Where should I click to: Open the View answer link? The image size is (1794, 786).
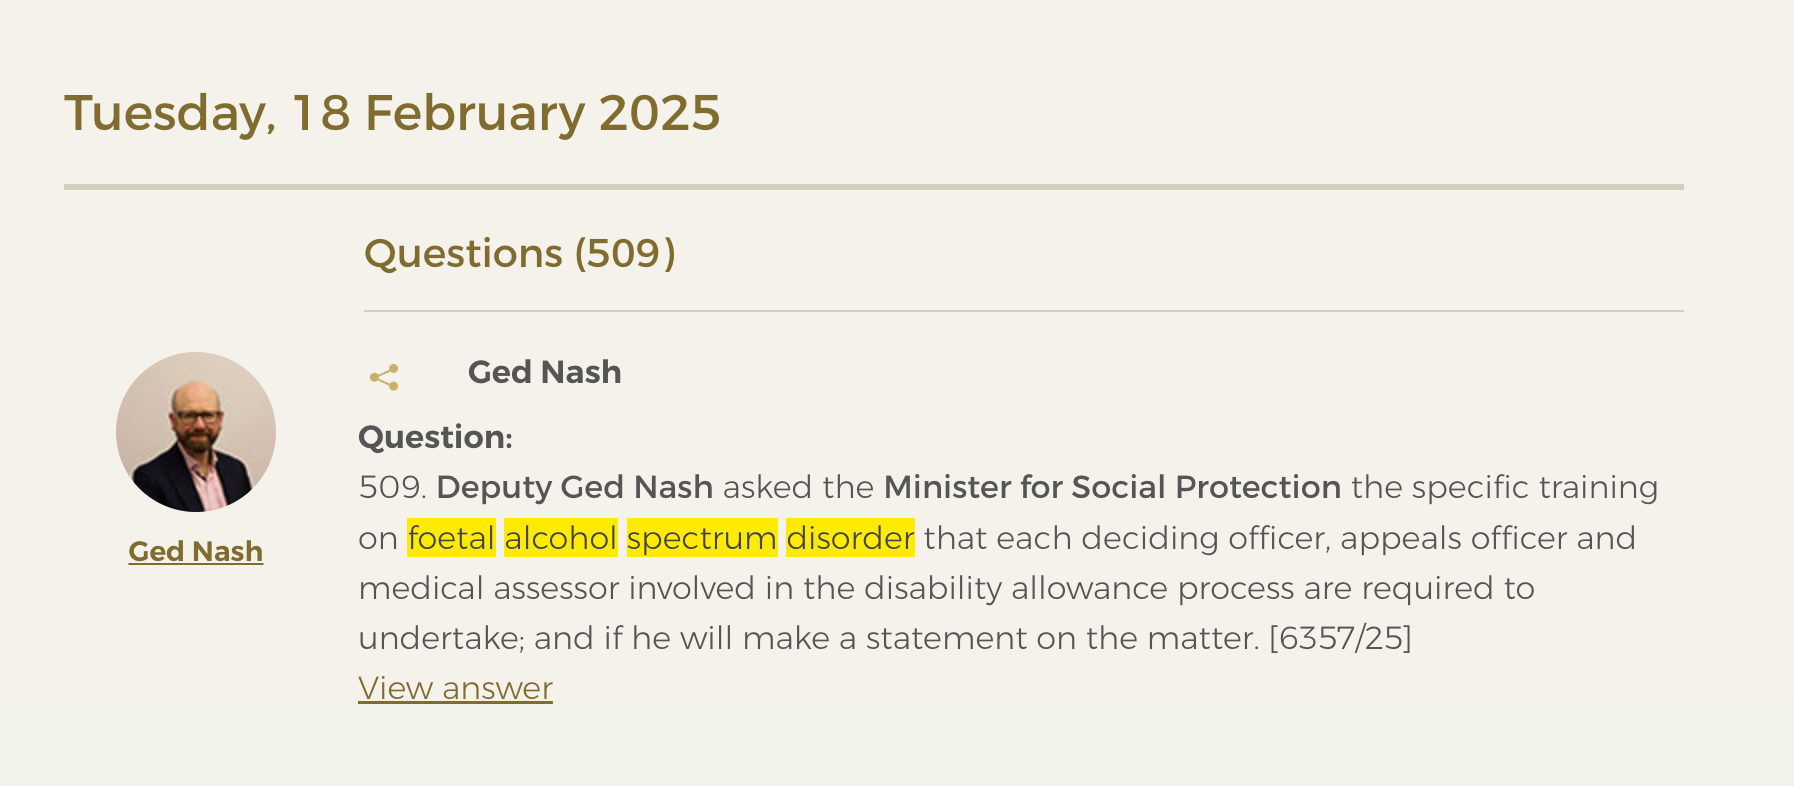pos(455,688)
